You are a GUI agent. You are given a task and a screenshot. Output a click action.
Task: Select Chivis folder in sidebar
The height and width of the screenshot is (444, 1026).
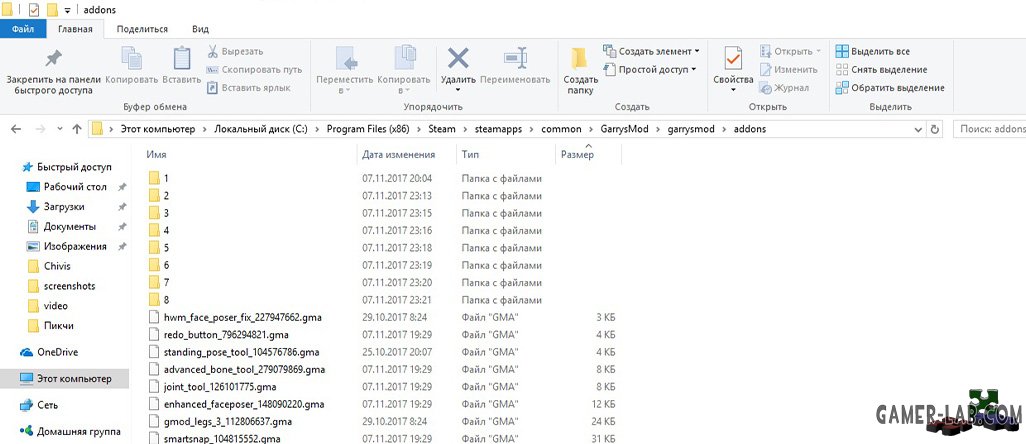[x=49, y=266]
